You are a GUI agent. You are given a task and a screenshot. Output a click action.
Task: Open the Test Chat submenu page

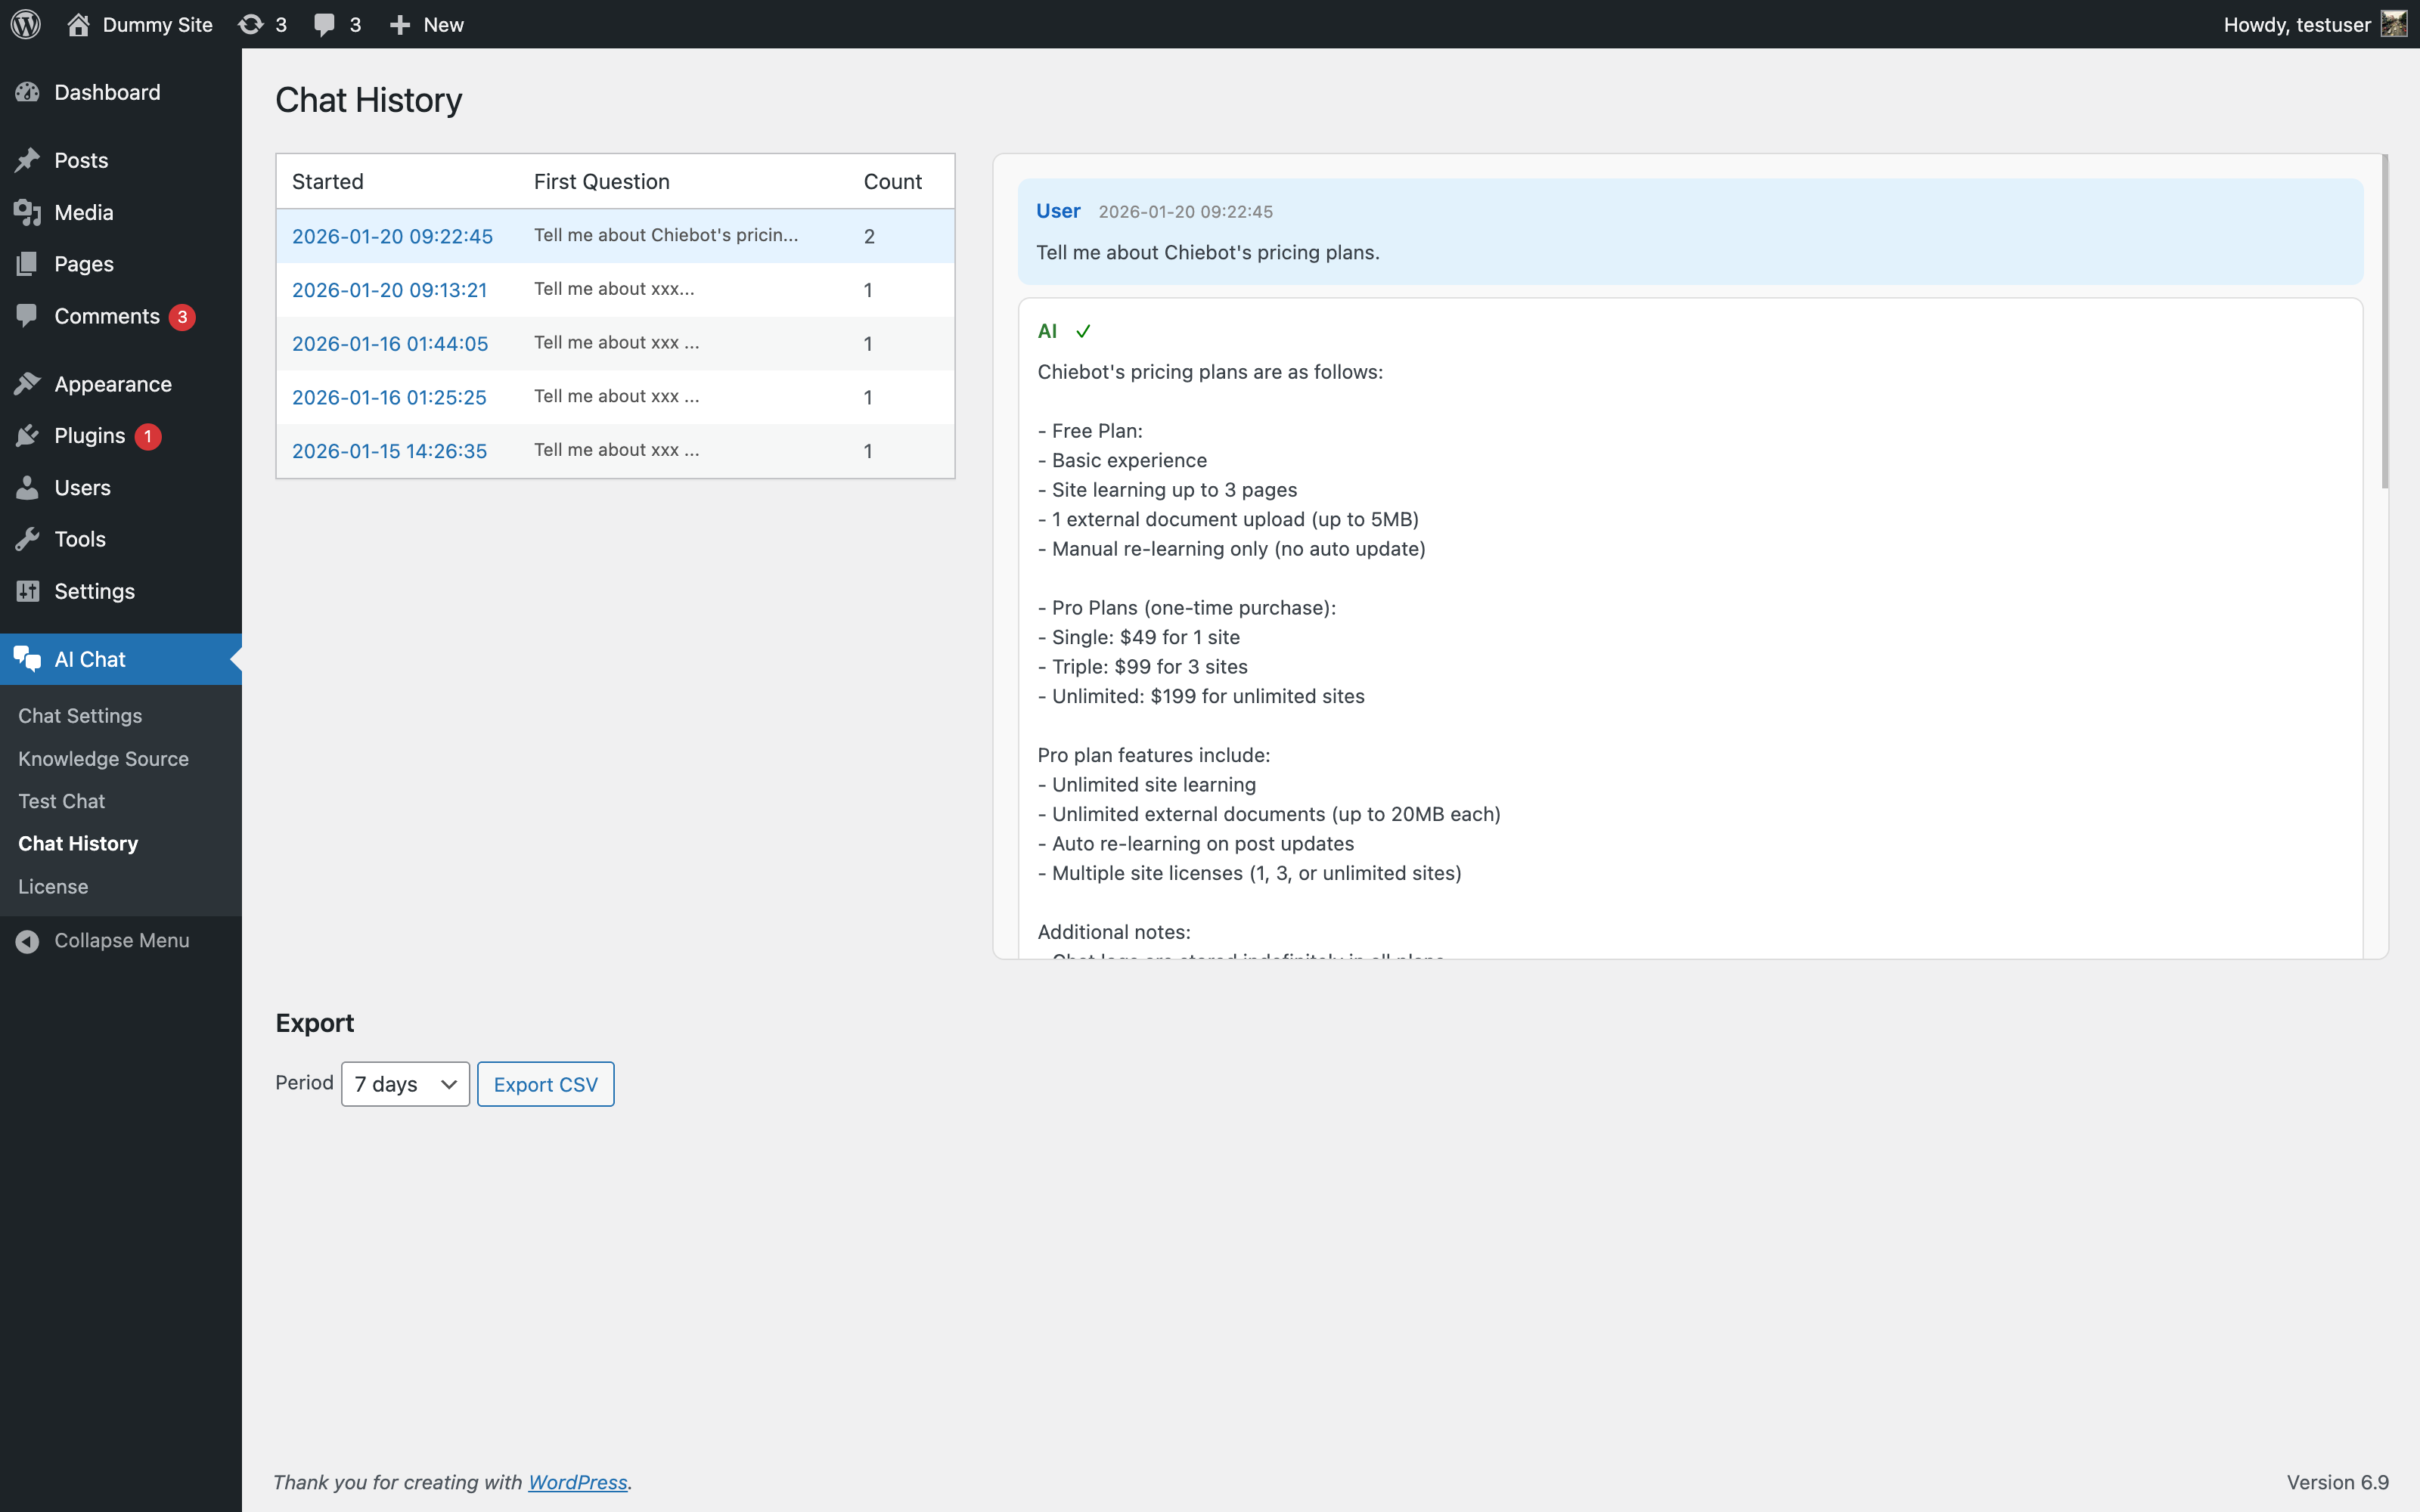tap(62, 801)
